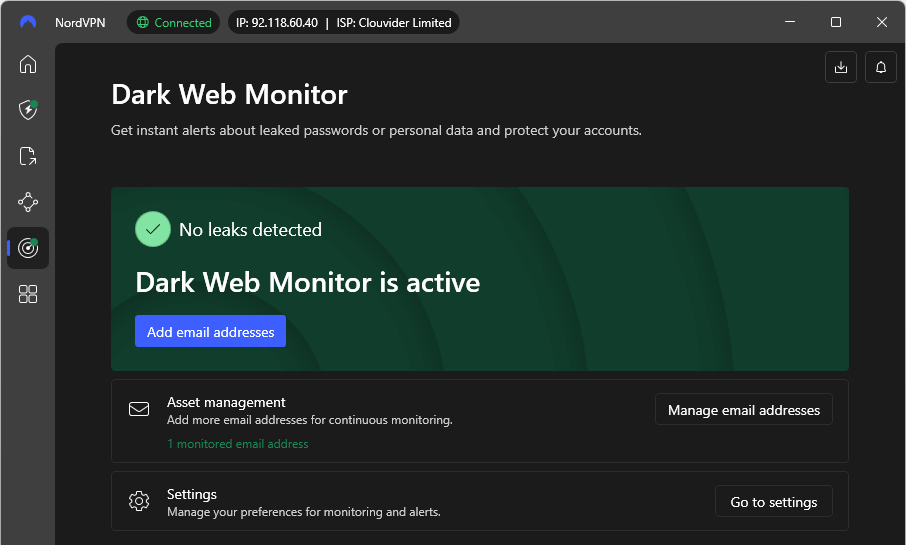Open the file sharing sidebar icon

28,156
